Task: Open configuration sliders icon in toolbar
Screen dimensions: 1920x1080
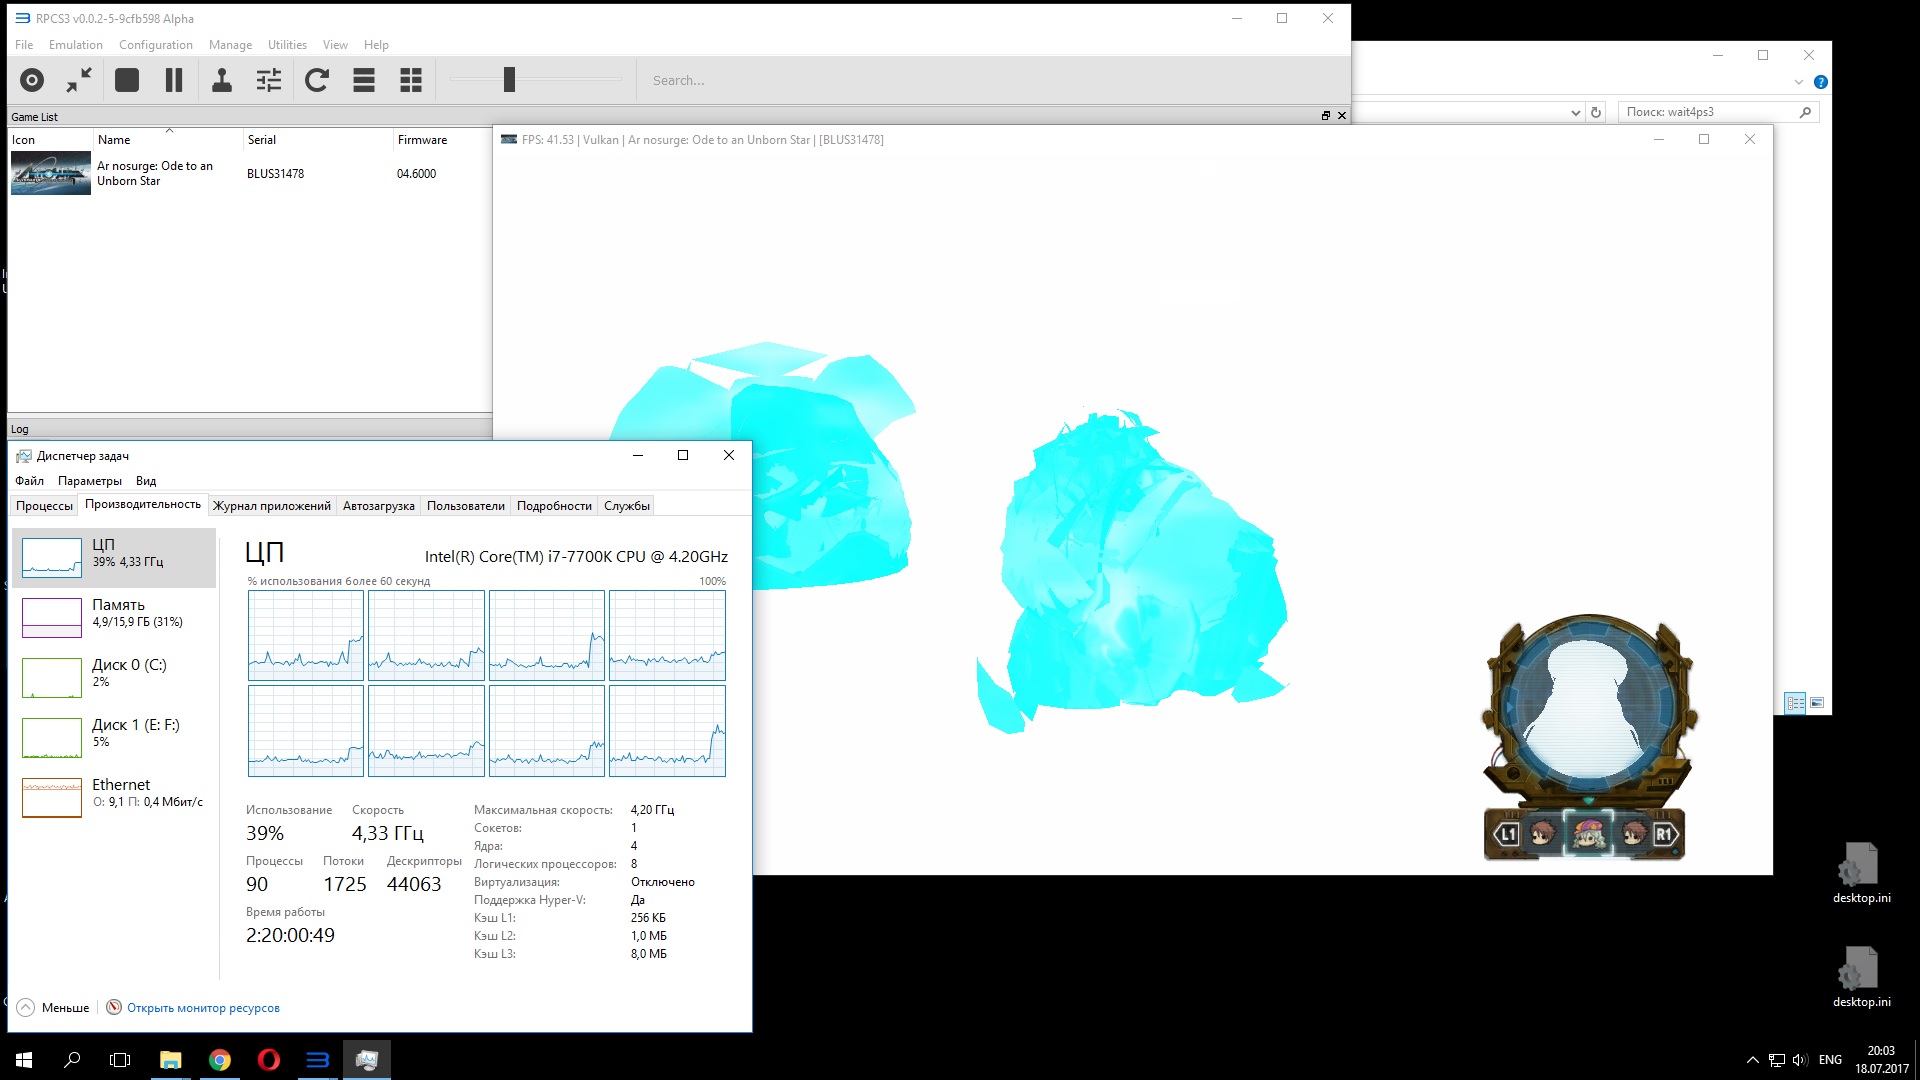Action: (x=269, y=80)
